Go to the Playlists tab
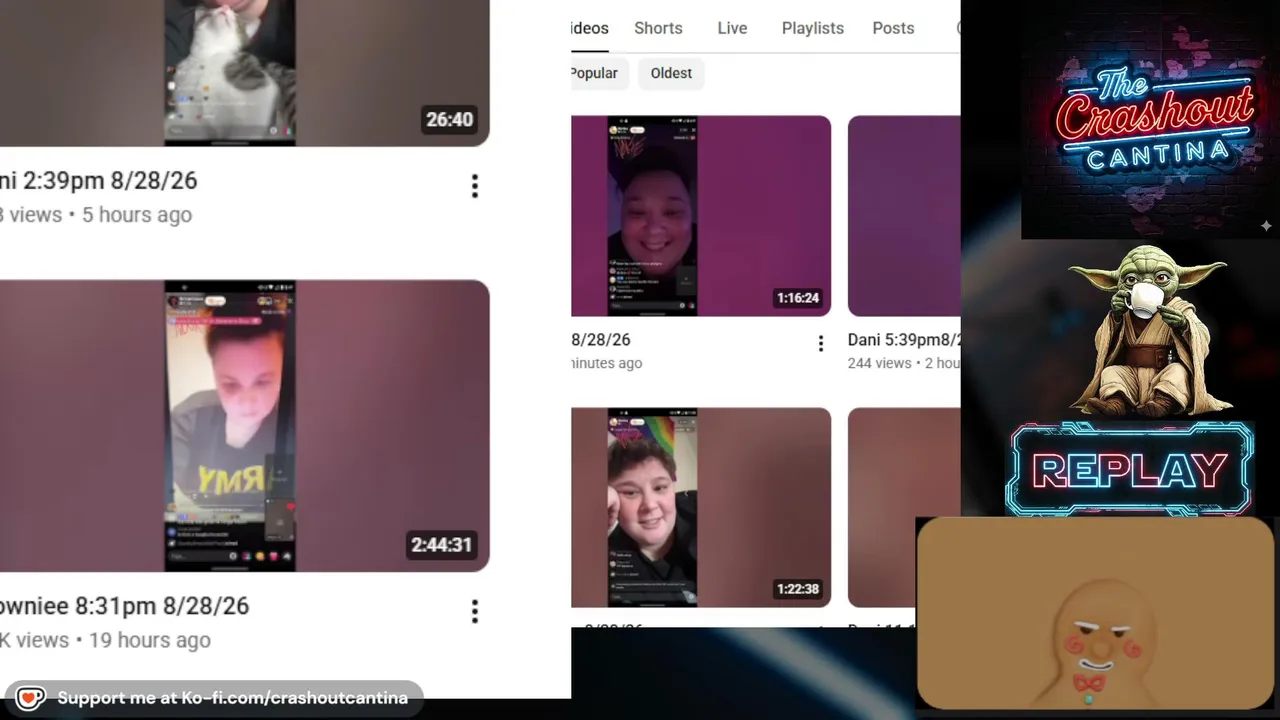1280x720 pixels. point(813,28)
